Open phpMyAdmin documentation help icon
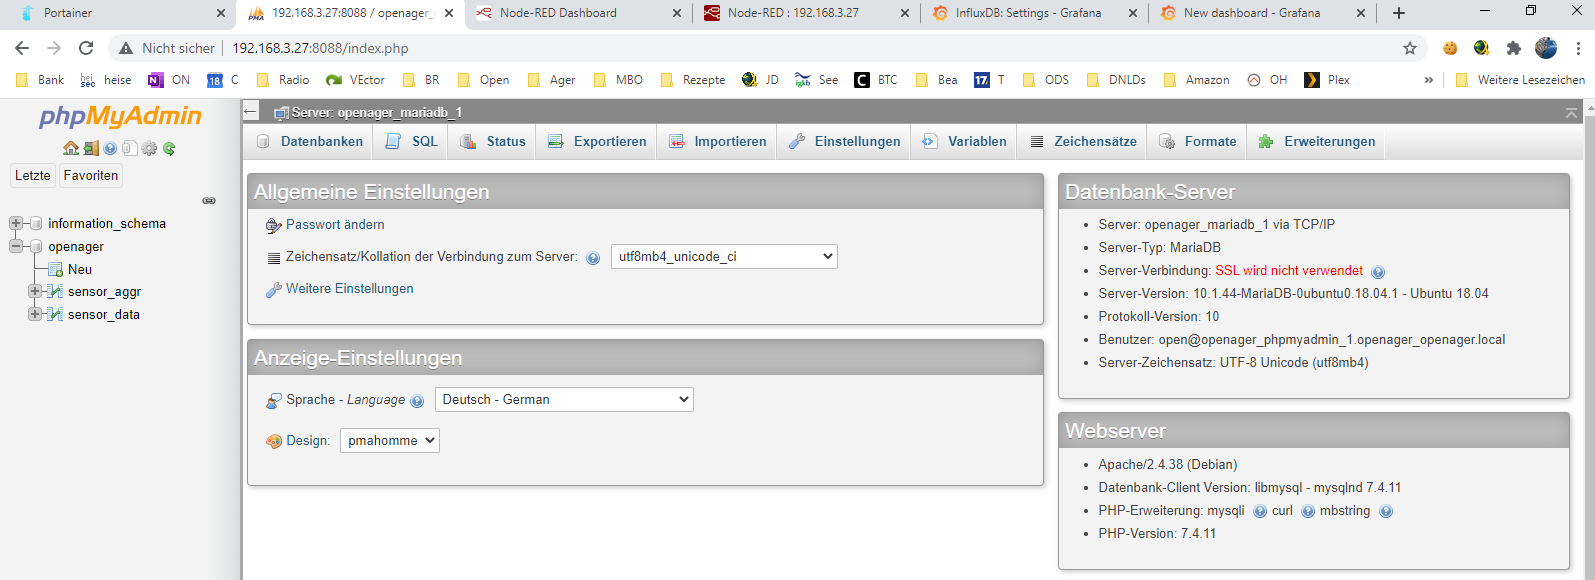Viewport: 1595px width, 580px height. tap(110, 149)
